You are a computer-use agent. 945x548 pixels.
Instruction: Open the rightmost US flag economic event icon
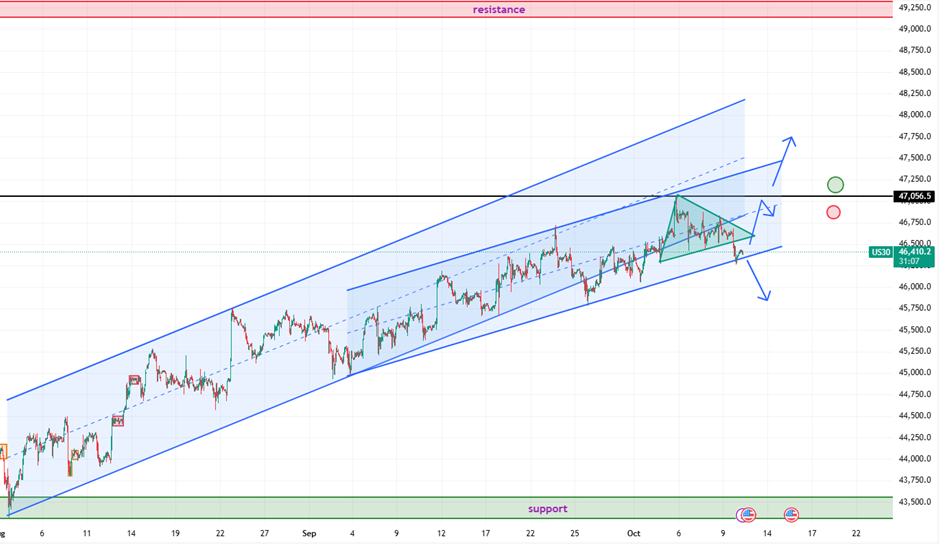pos(791,515)
